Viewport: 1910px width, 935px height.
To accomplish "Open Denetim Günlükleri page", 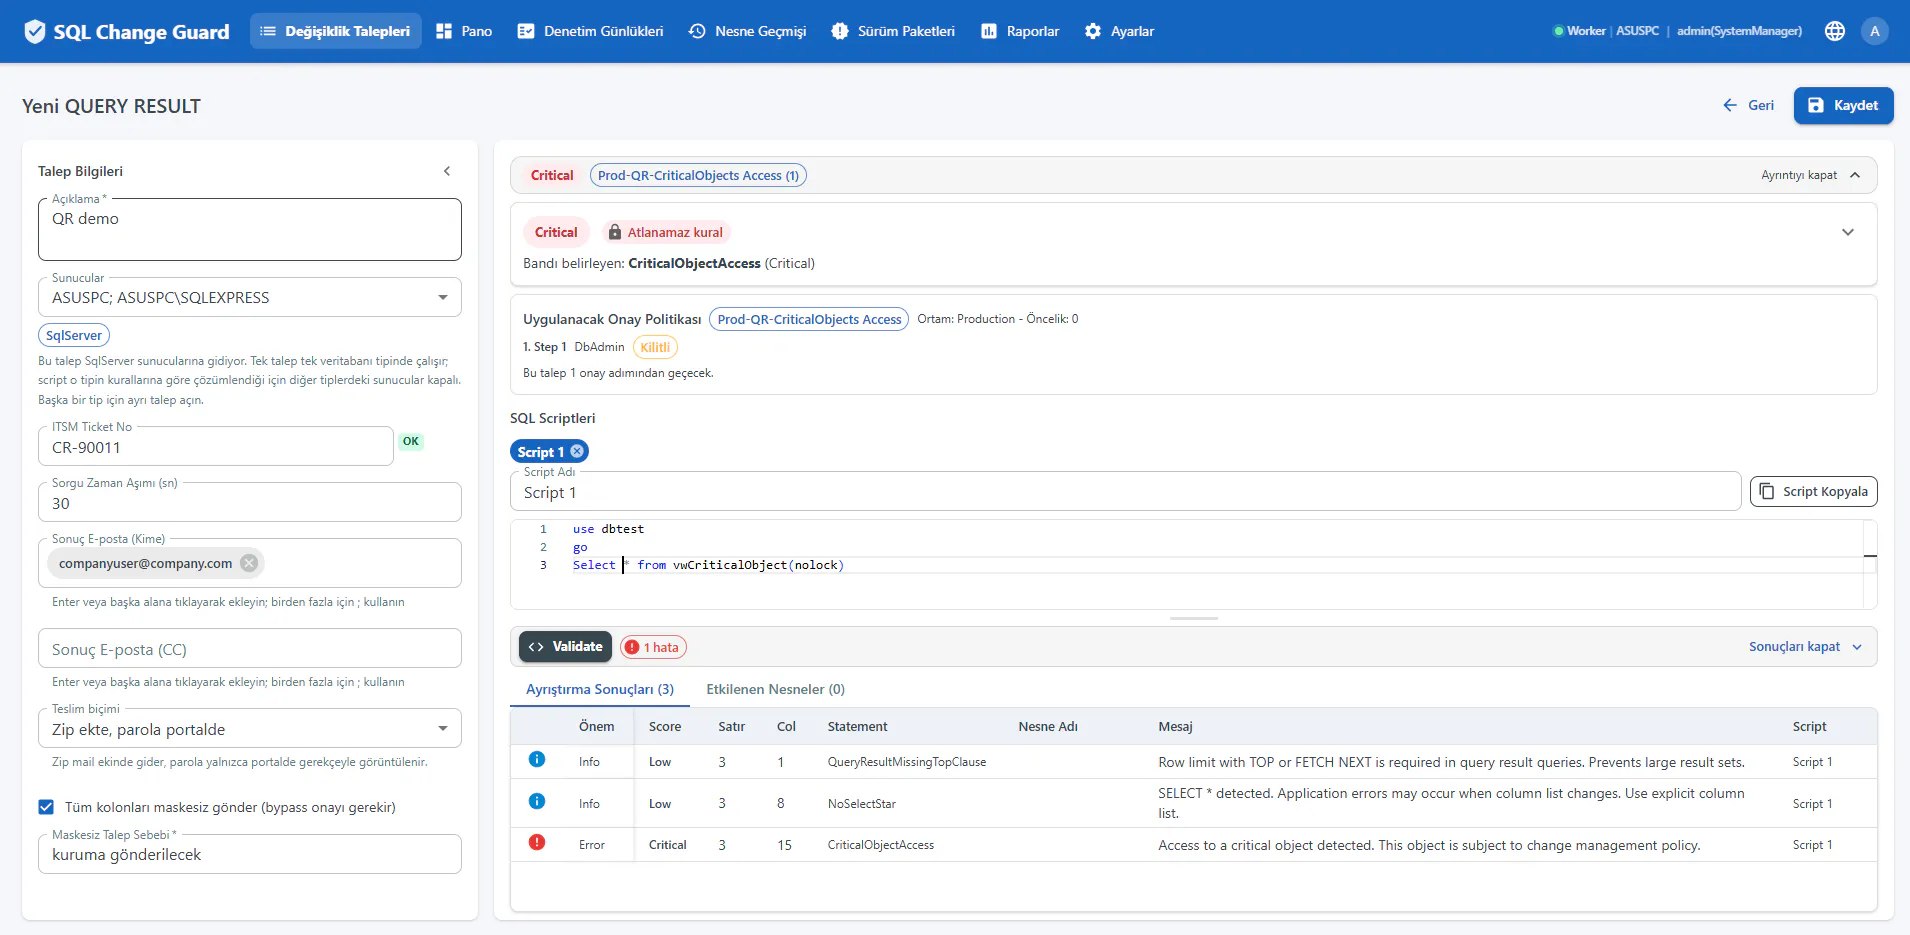I will point(590,31).
